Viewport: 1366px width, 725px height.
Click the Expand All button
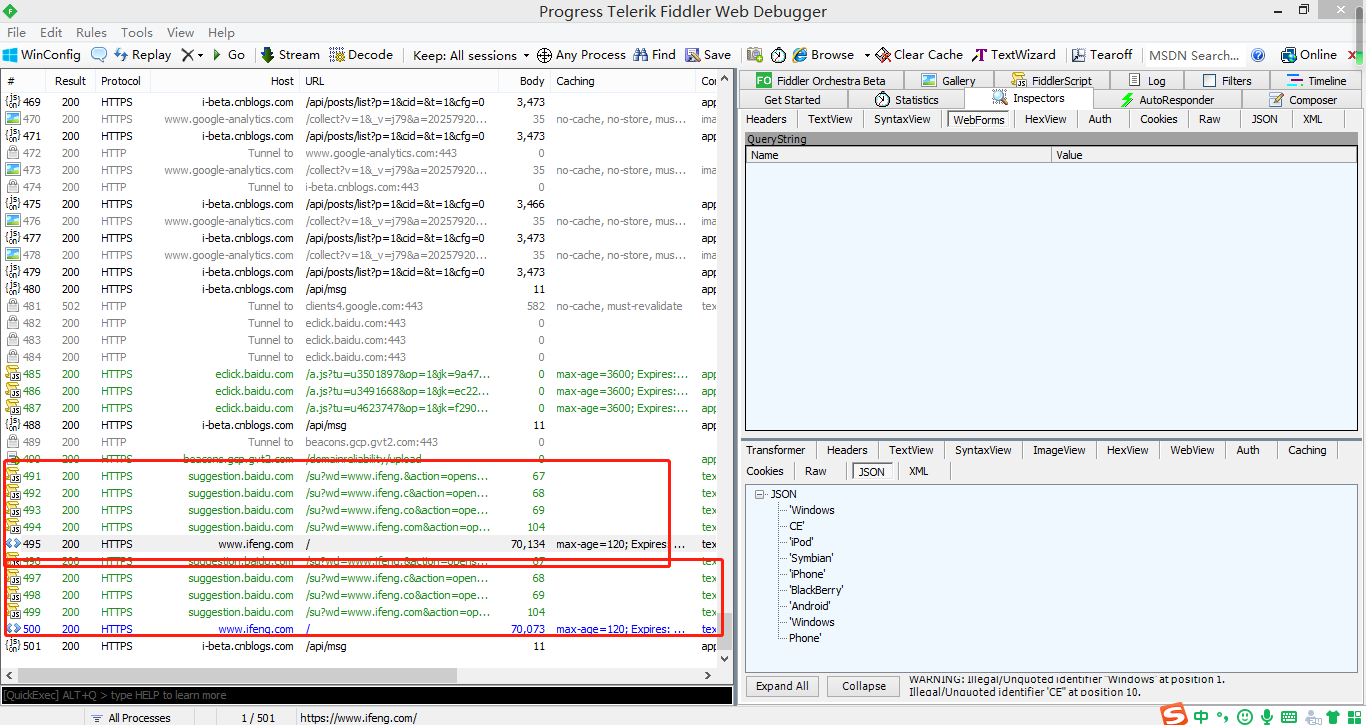[x=782, y=686]
